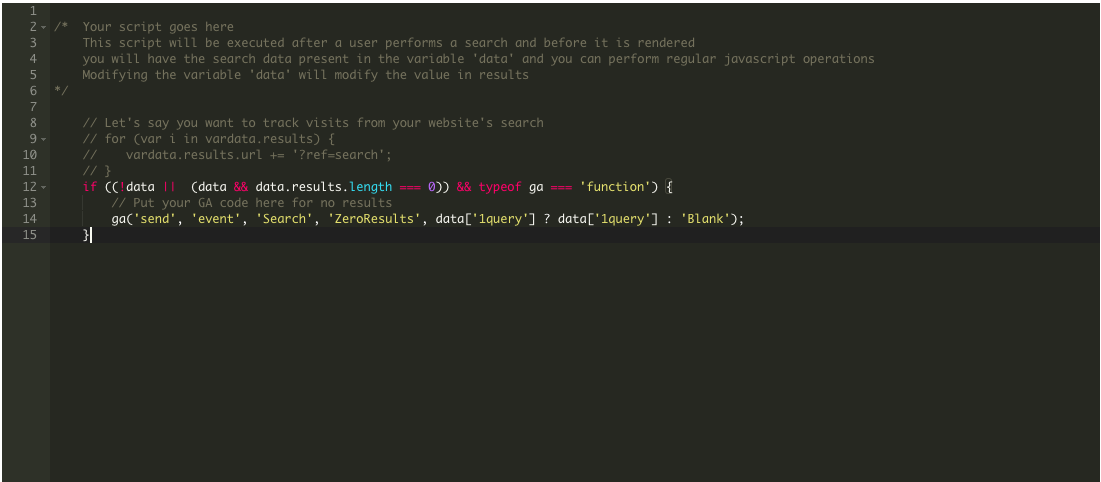Click the closing '*/' on line 6

(61, 91)
